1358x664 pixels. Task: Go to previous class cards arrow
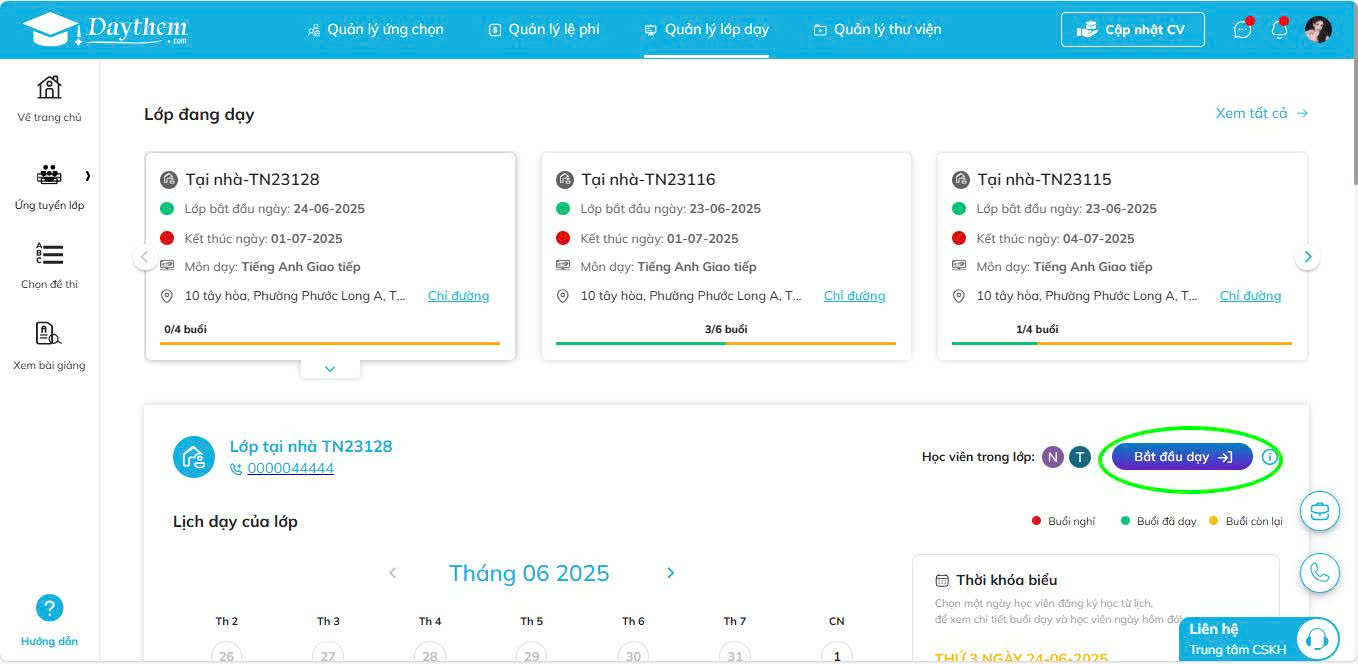coord(145,257)
